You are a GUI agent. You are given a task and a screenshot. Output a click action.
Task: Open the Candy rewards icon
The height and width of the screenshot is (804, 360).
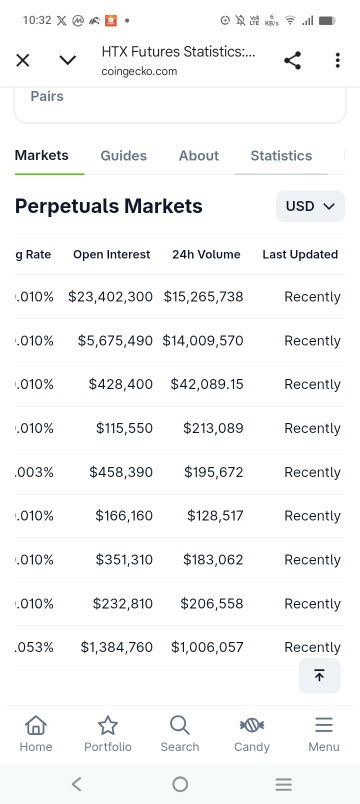pyautogui.click(x=252, y=734)
